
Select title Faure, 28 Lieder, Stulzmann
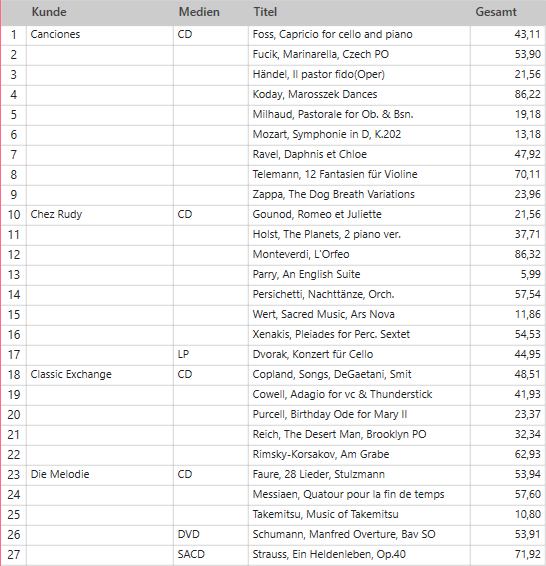[x=359, y=475]
